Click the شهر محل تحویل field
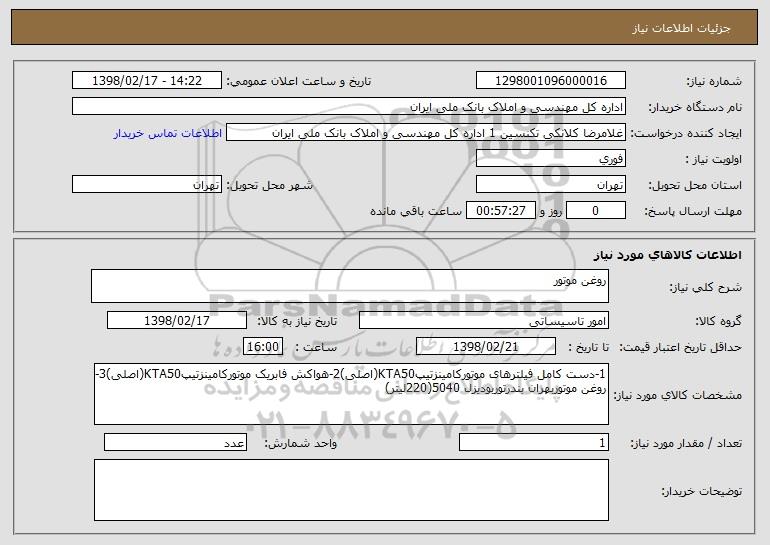This screenshot has width=770, height=545. (147, 185)
